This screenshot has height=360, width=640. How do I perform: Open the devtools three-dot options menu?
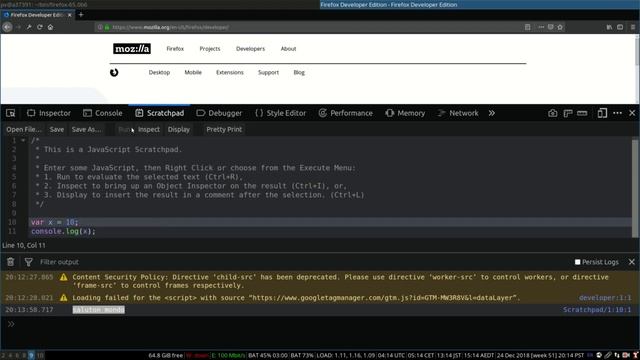click(x=618, y=113)
